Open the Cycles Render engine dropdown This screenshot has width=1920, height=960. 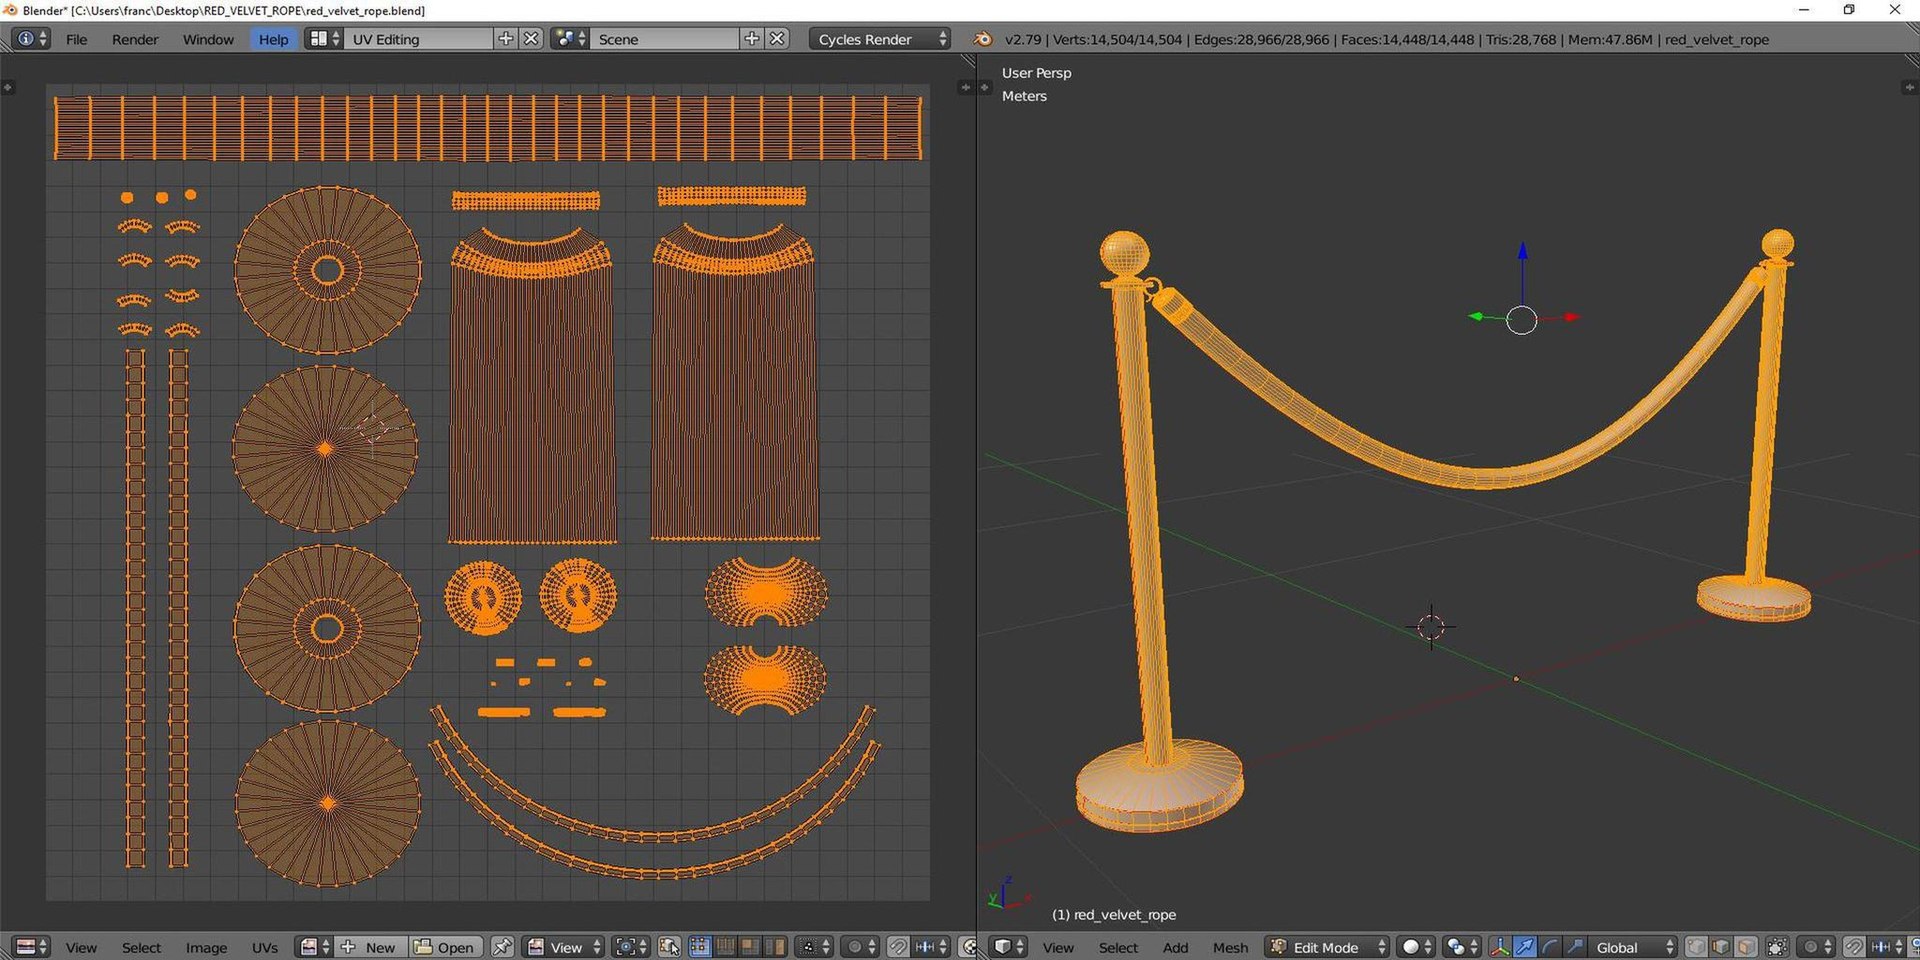[880, 39]
